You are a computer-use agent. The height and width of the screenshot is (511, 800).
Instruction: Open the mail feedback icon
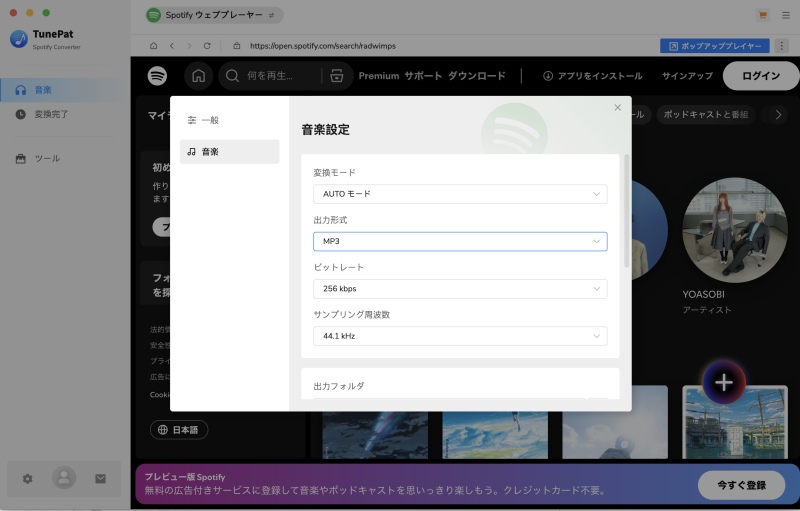pos(101,478)
